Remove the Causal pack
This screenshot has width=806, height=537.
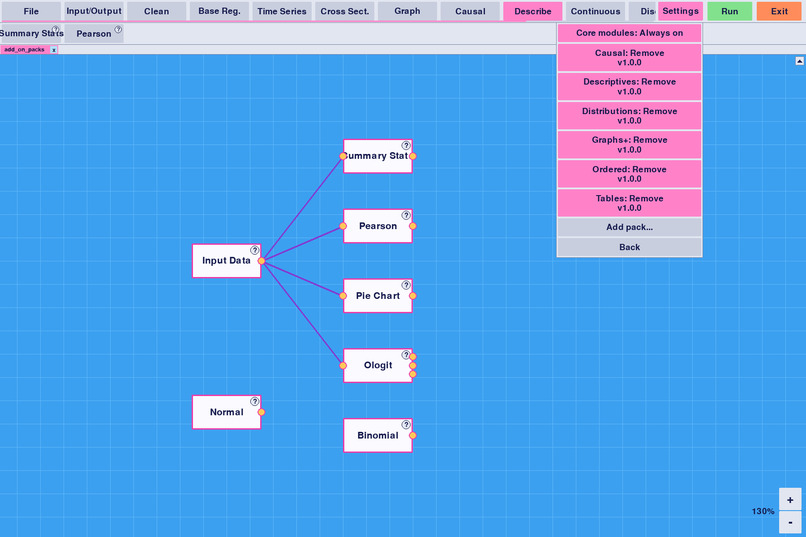(x=629, y=58)
